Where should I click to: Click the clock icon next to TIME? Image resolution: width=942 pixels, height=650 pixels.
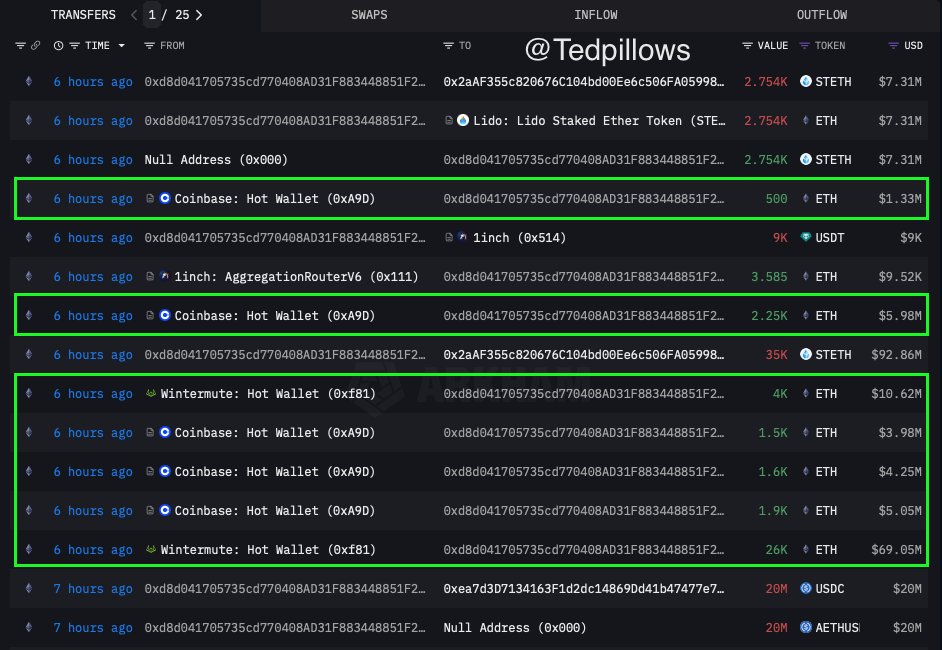[57, 45]
